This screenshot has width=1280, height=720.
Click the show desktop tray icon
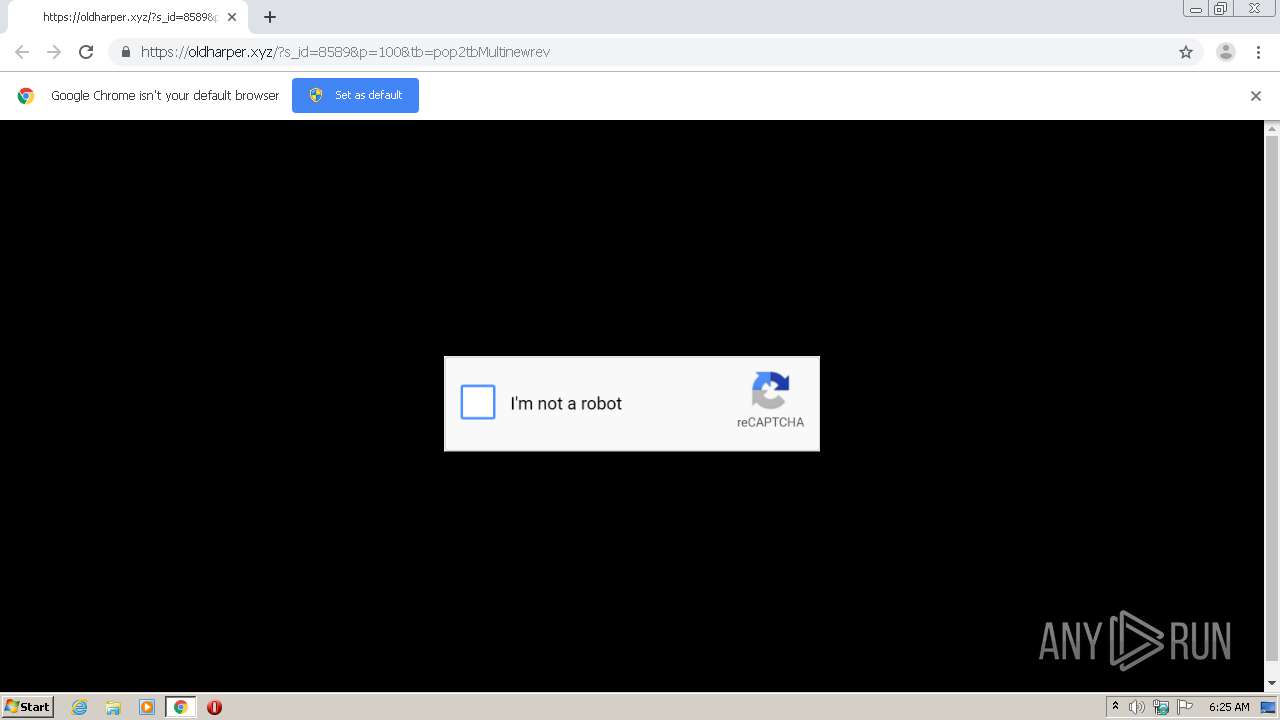click(x=1268, y=707)
